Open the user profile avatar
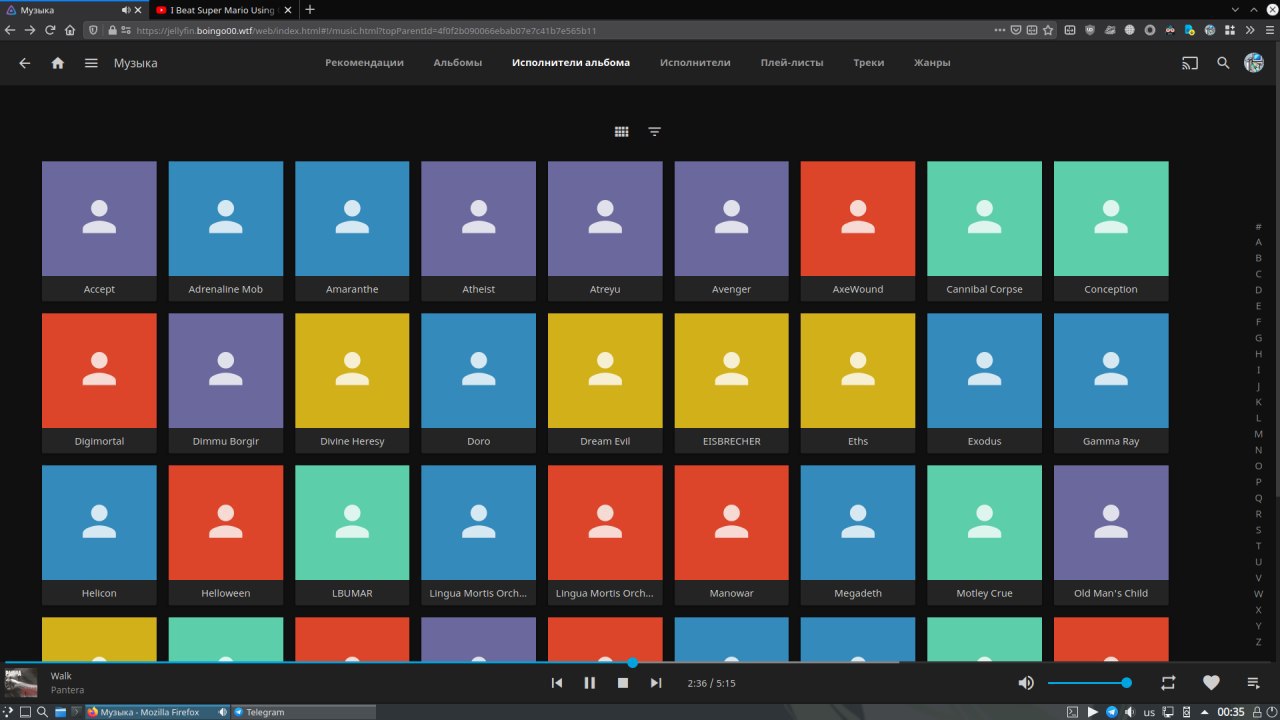 tap(1254, 62)
